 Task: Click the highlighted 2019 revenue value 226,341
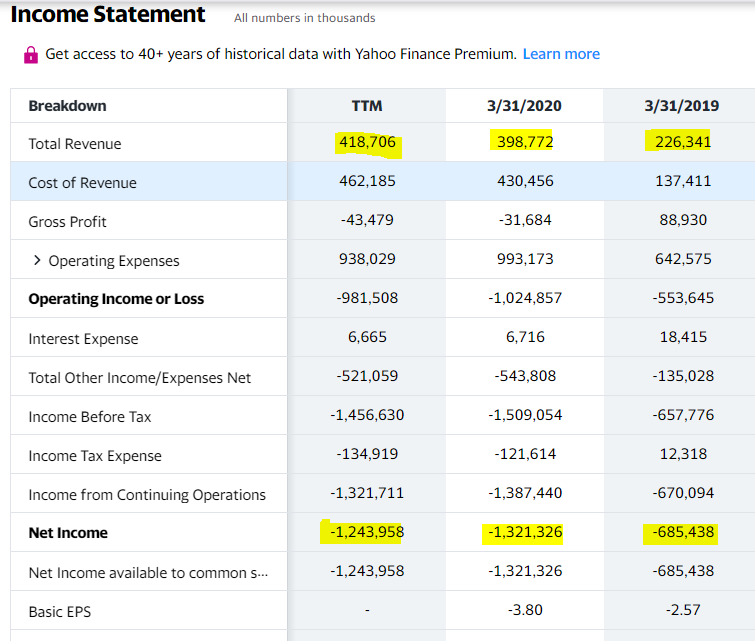tap(682, 143)
